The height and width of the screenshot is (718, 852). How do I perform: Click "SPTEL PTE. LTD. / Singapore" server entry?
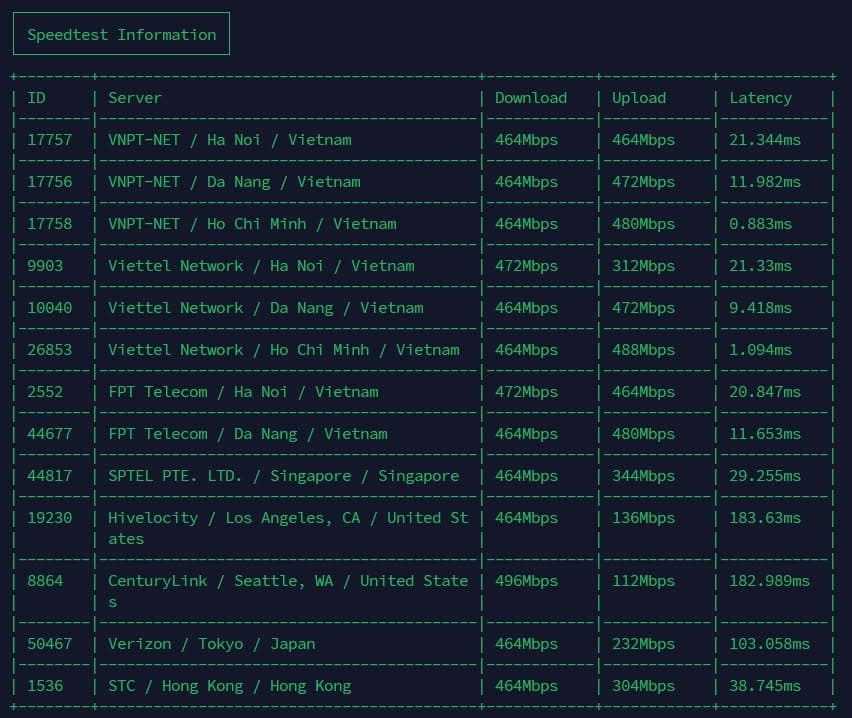click(284, 476)
